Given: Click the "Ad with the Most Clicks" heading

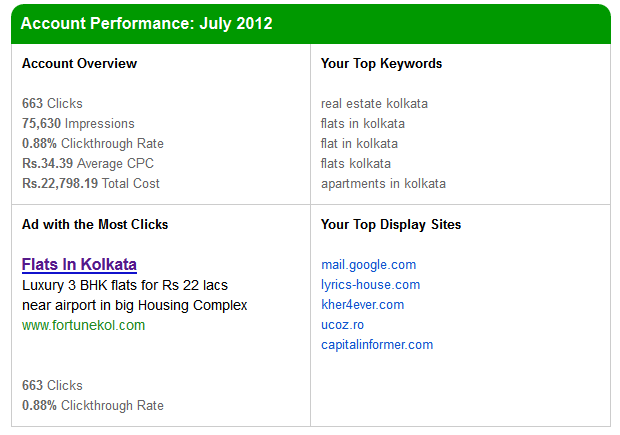Looking at the screenshot, I should coord(95,224).
